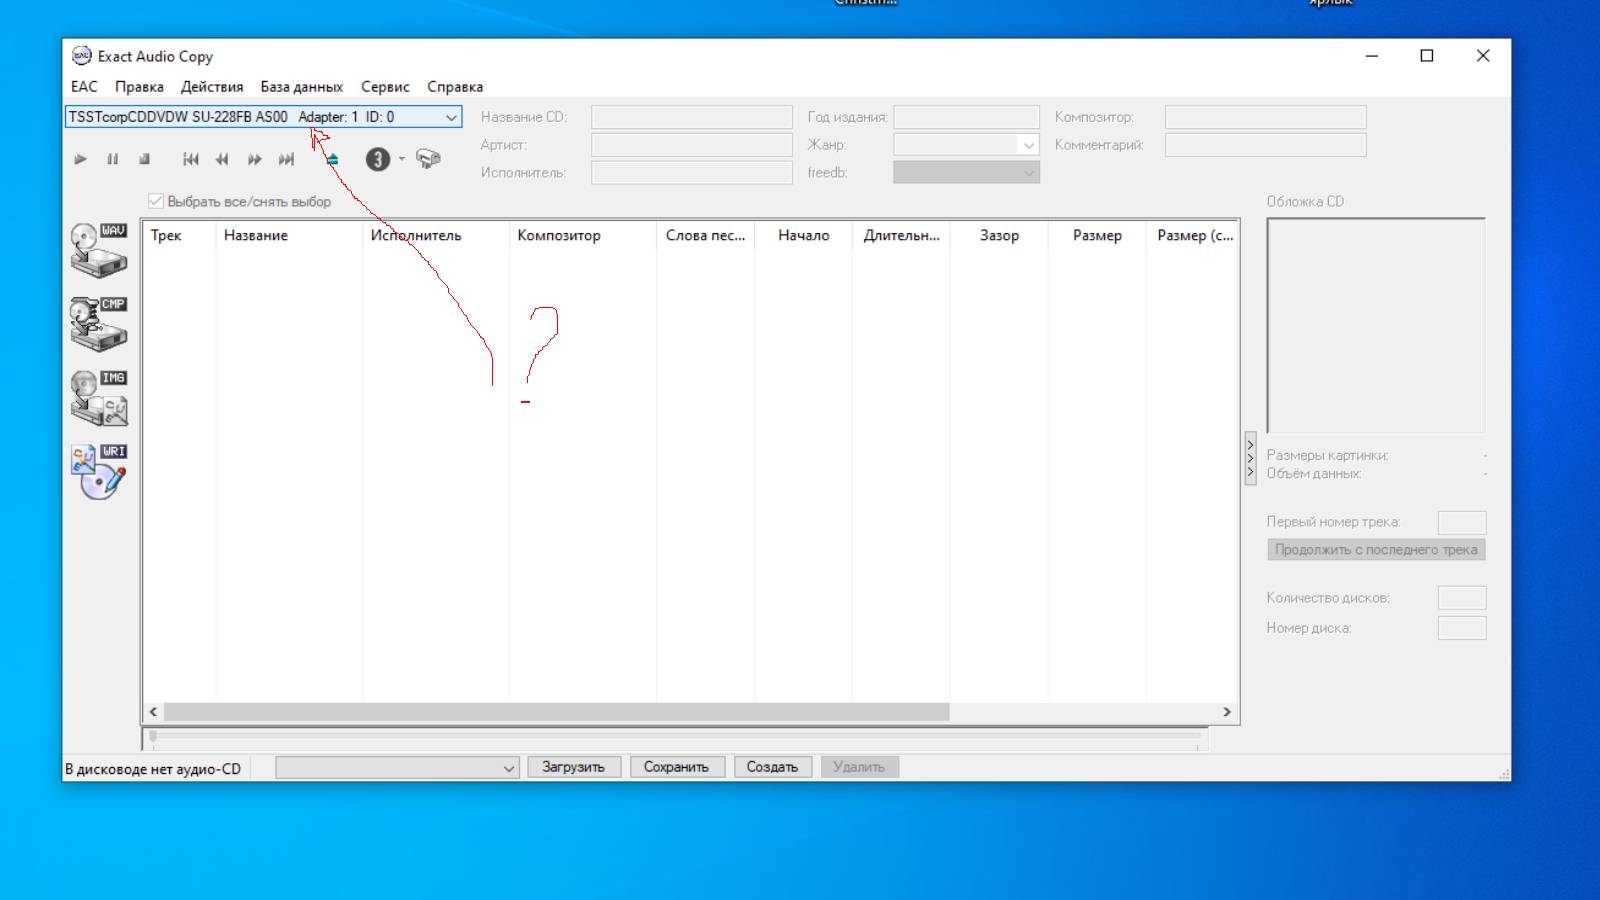Image resolution: width=1600 pixels, height=900 pixels.
Task: Click the Слова пес... column header
Action: coord(706,236)
